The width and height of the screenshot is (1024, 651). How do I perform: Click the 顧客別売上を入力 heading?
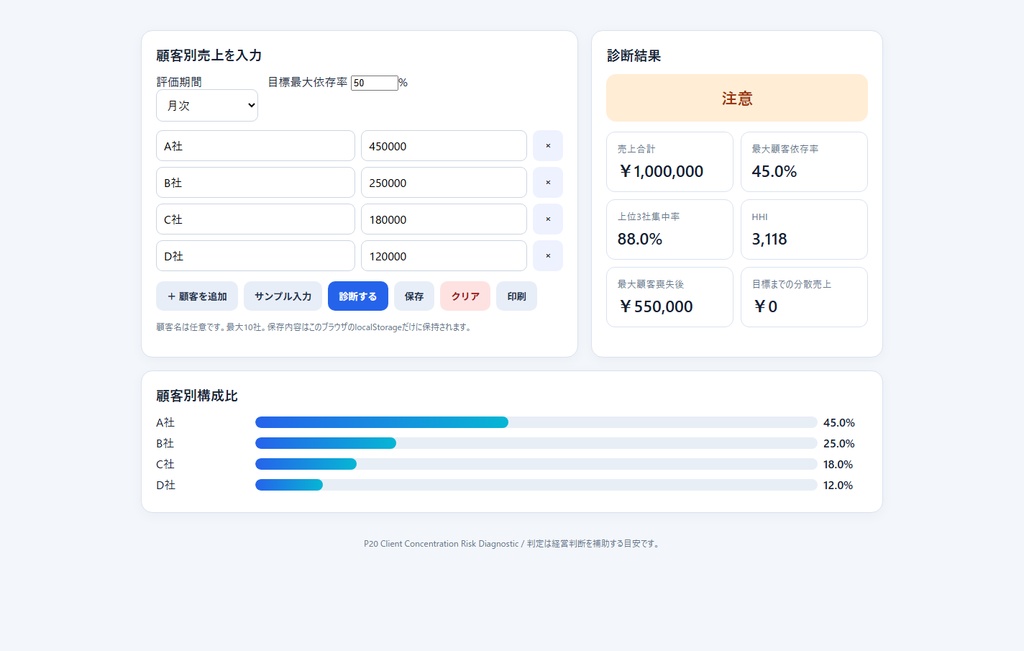[209, 56]
